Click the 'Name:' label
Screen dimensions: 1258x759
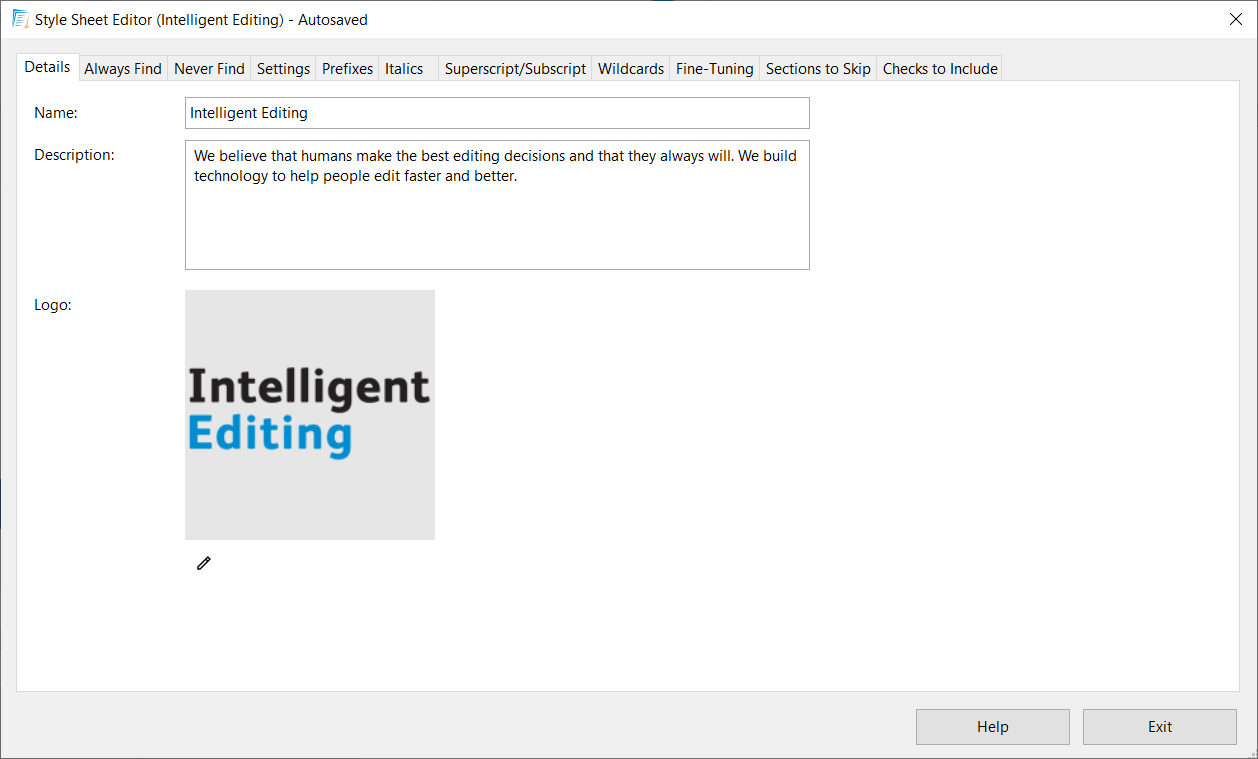pyautogui.click(x=56, y=113)
